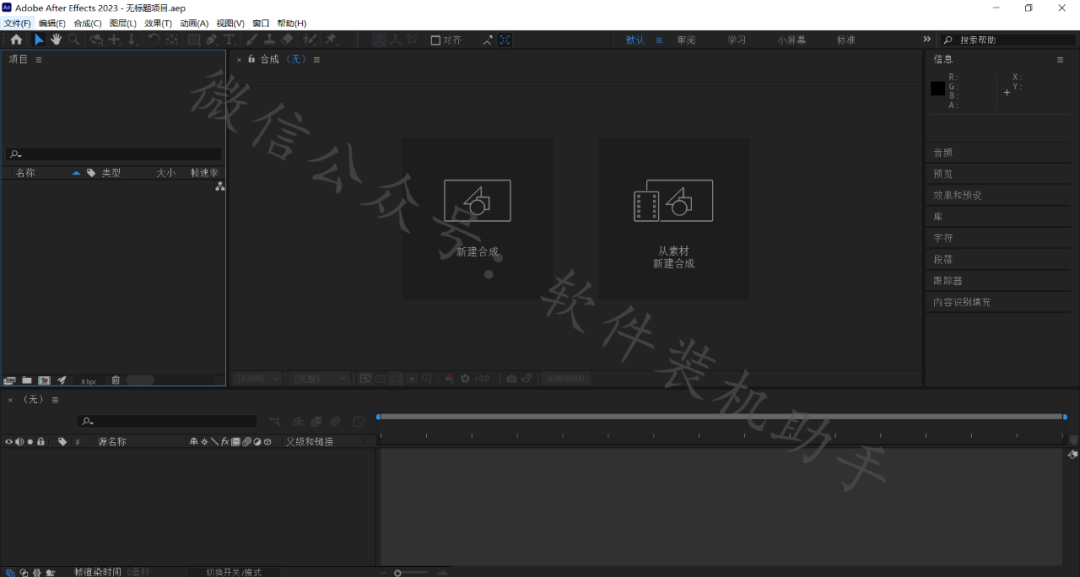This screenshot has height=577, width=1080.
Task: Select the Pan camera tool
Action: click(114, 39)
